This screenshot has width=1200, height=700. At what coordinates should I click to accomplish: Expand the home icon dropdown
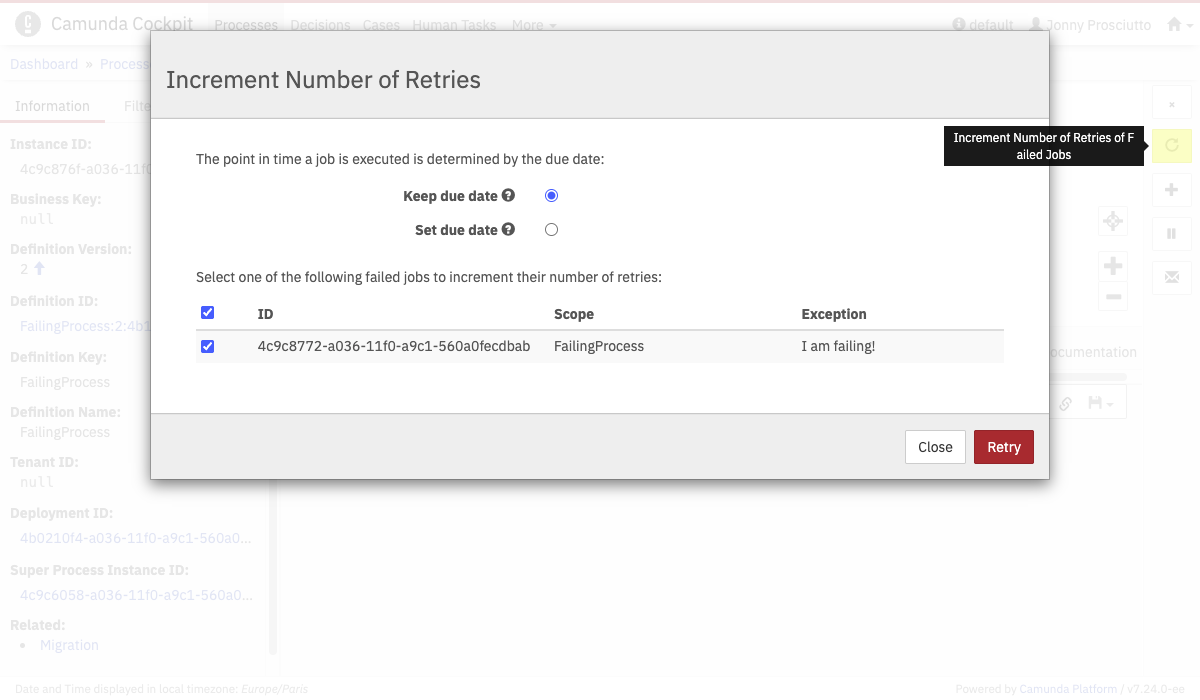tap(1179, 25)
